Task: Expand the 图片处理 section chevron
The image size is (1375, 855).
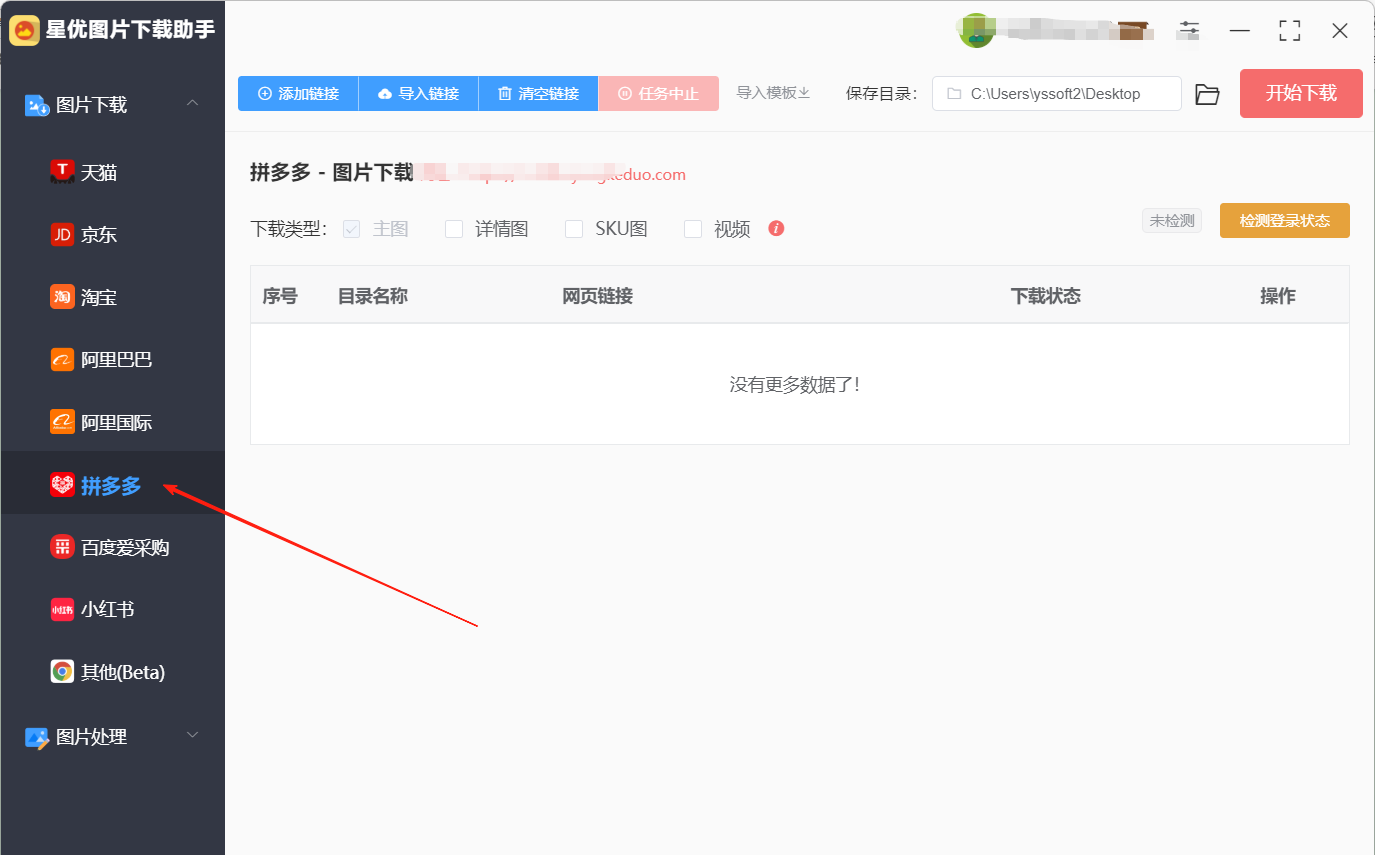Action: click(x=193, y=735)
